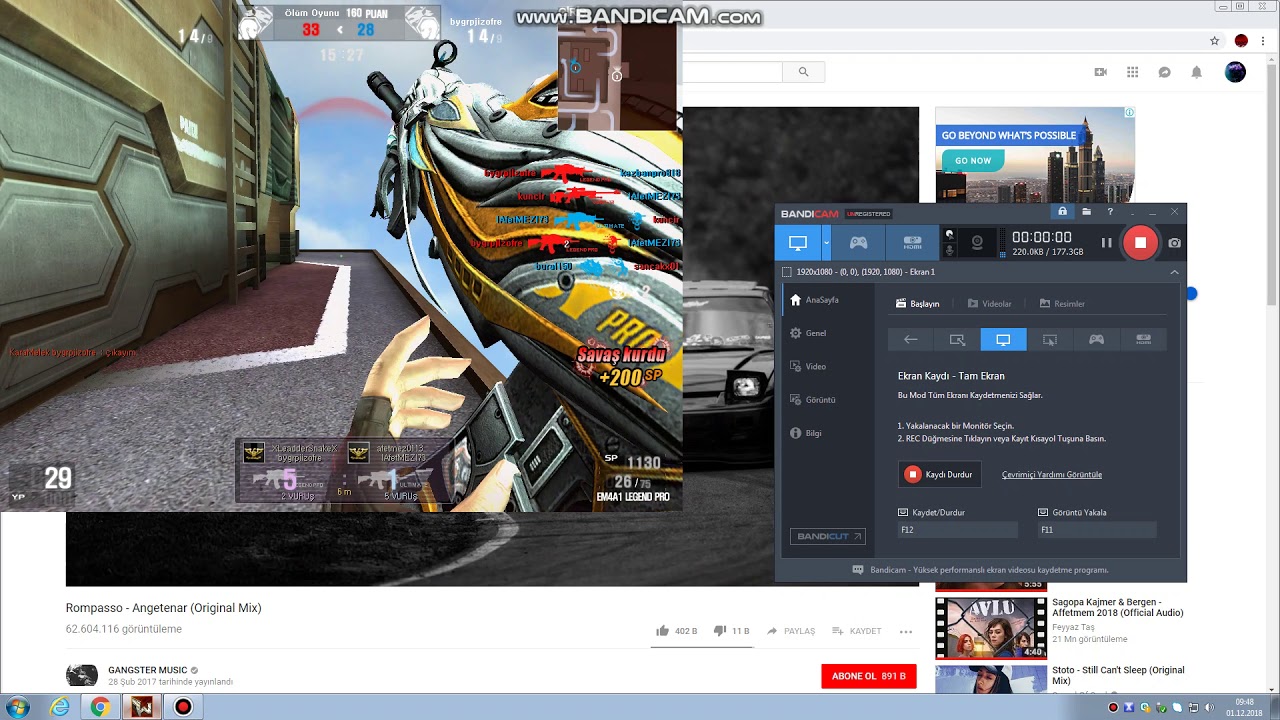
Task: Click the Kaydet/Durdur hotkey field showing F12
Action: coord(957,530)
